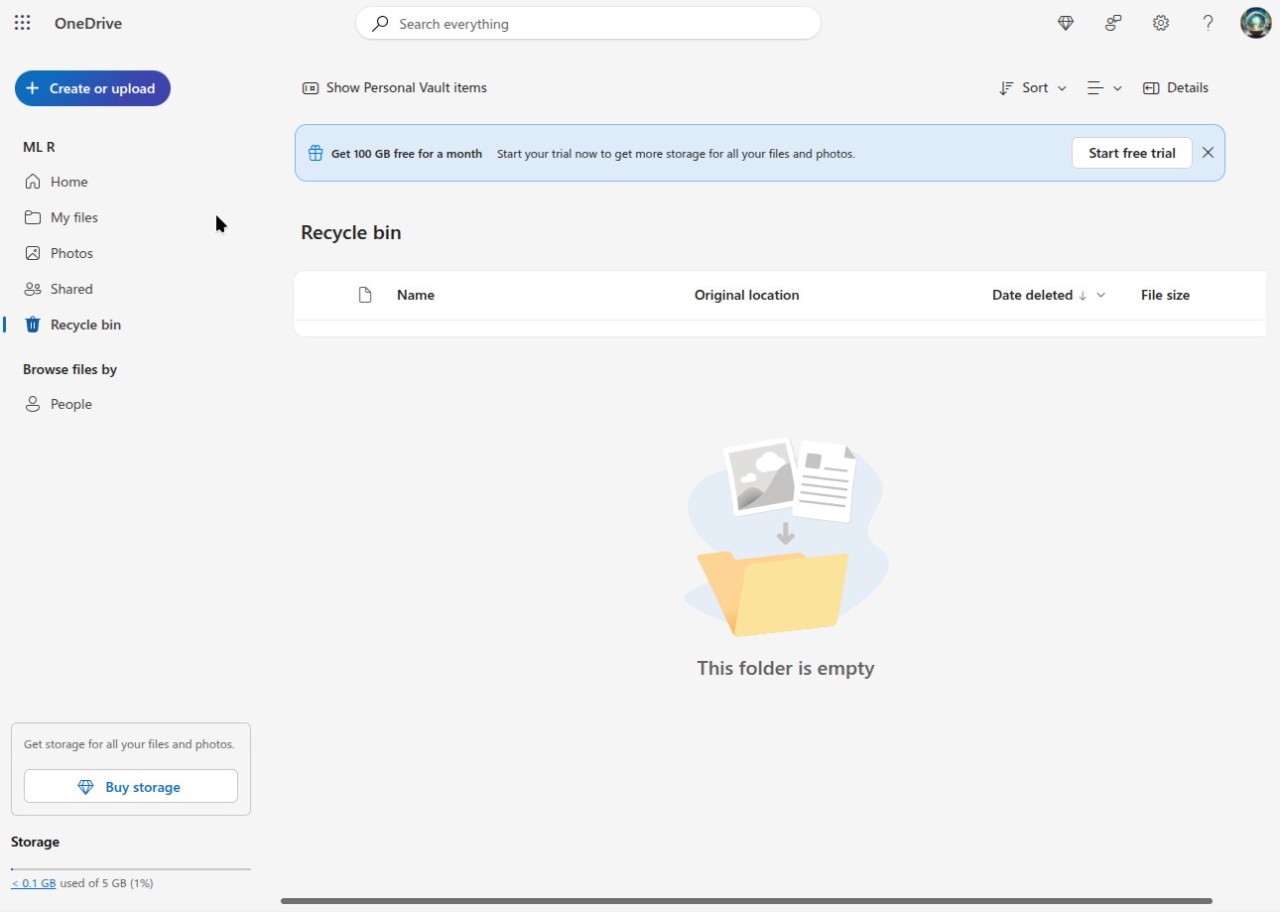Open Buy storage
This screenshot has width=1280, height=912.
[x=130, y=786]
